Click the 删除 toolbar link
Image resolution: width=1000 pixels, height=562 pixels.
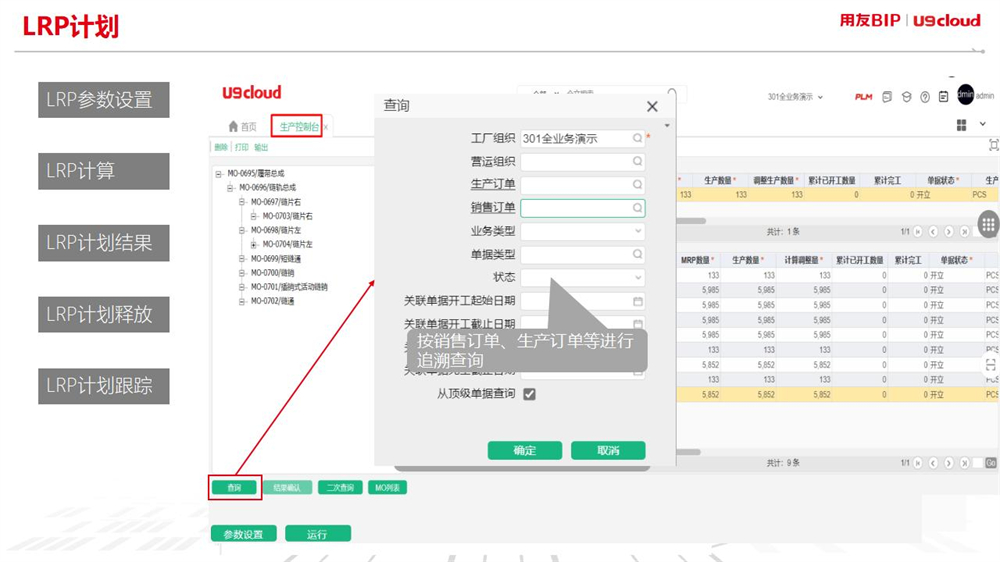[x=221, y=147]
